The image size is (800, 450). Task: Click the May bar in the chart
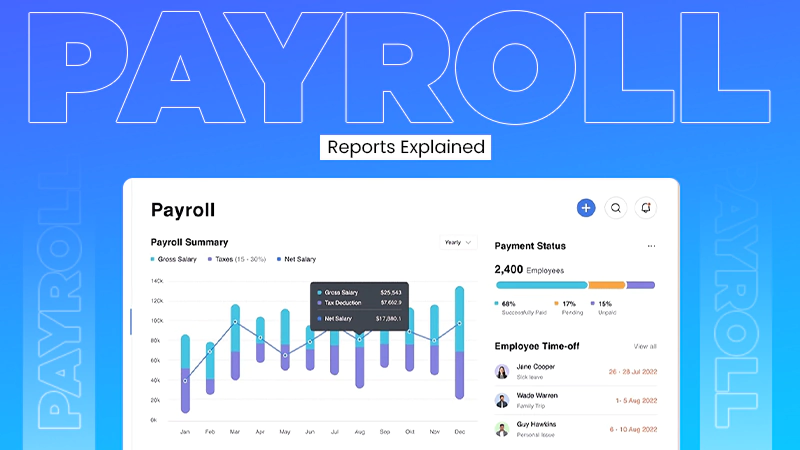point(285,339)
